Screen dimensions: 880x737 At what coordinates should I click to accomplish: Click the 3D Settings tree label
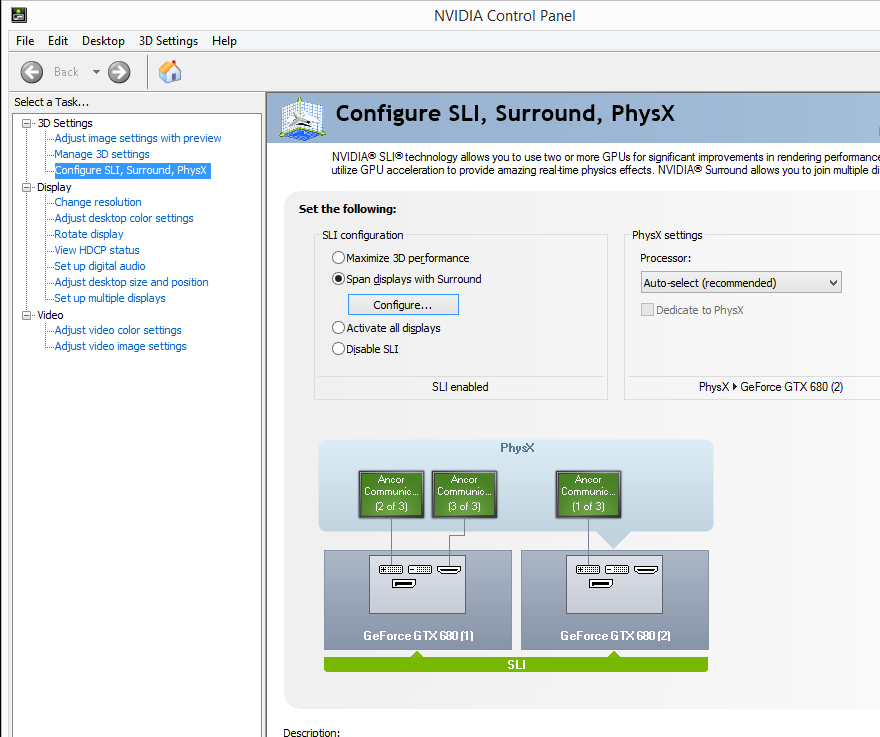pyautogui.click(x=65, y=123)
